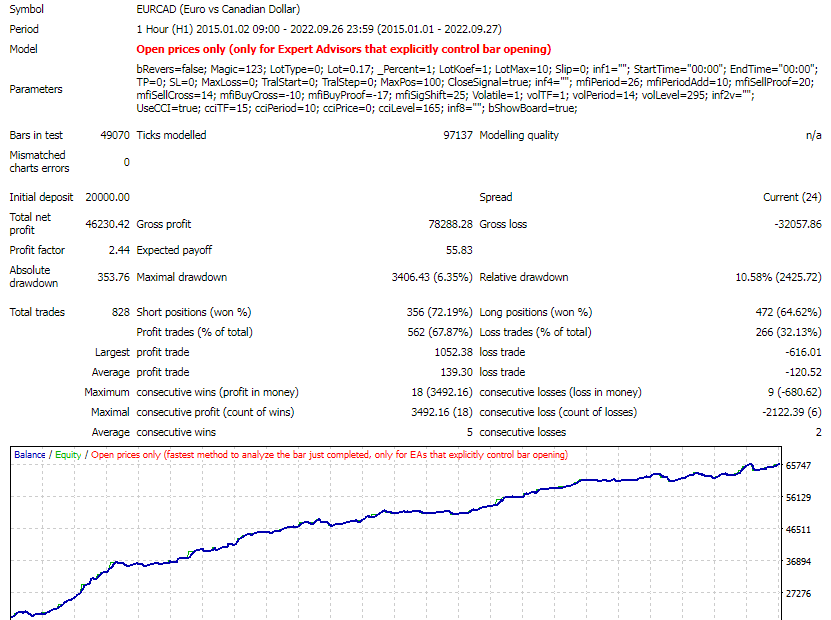Select Total net profit value 46230.42
The height and width of the screenshot is (620, 831).
click(x=107, y=224)
